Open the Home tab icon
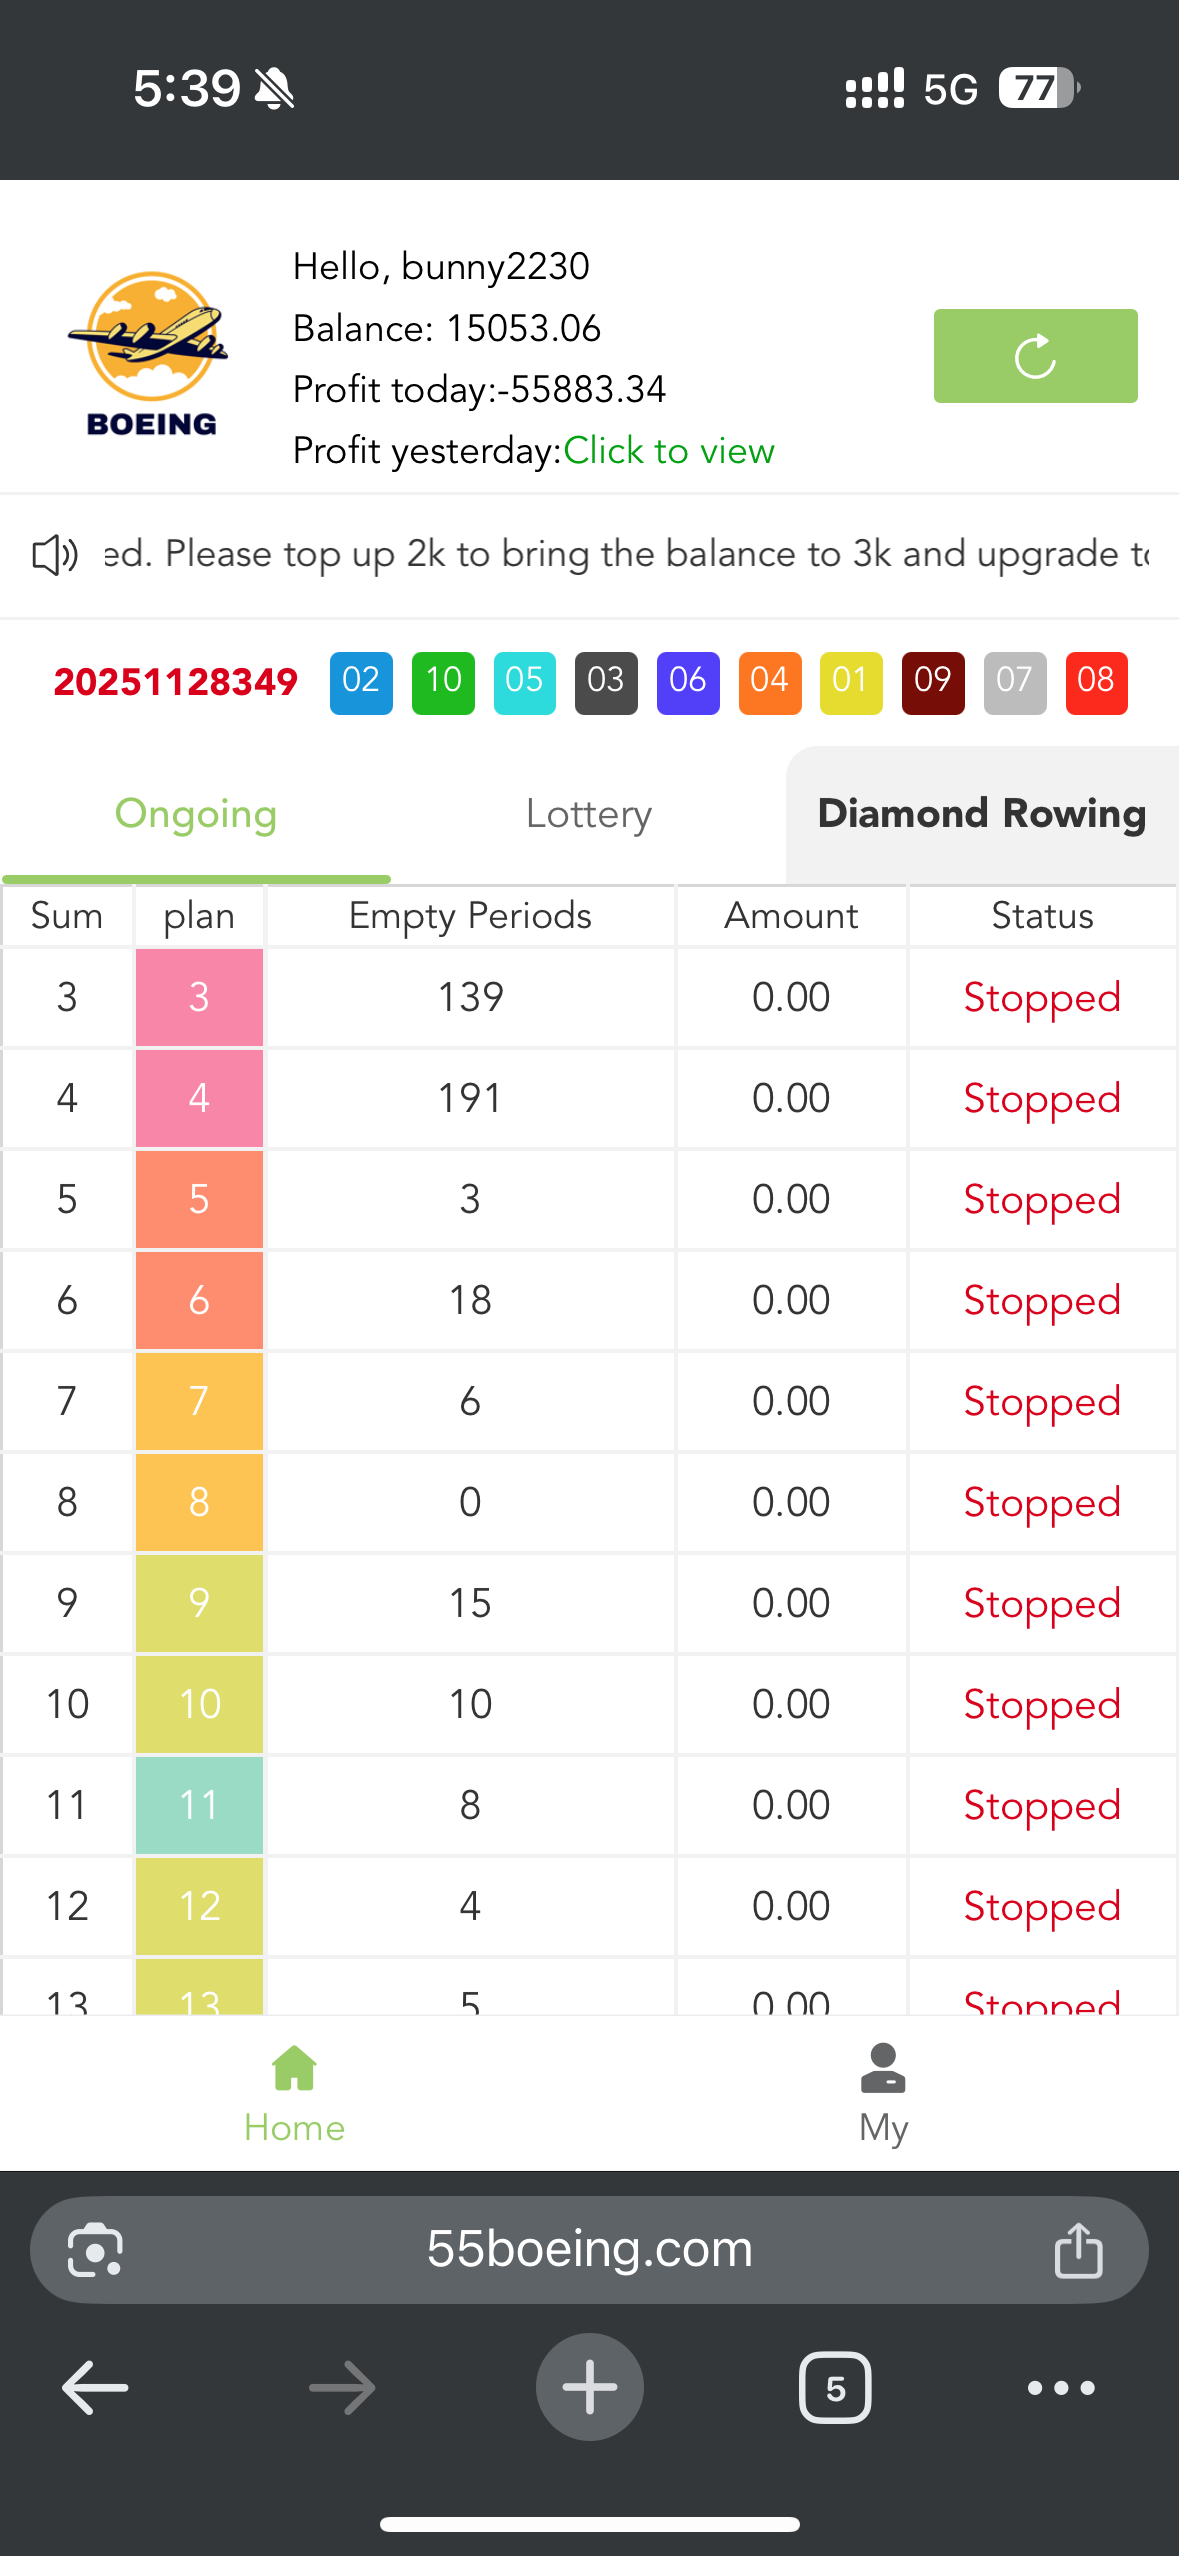 (x=294, y=2068)
